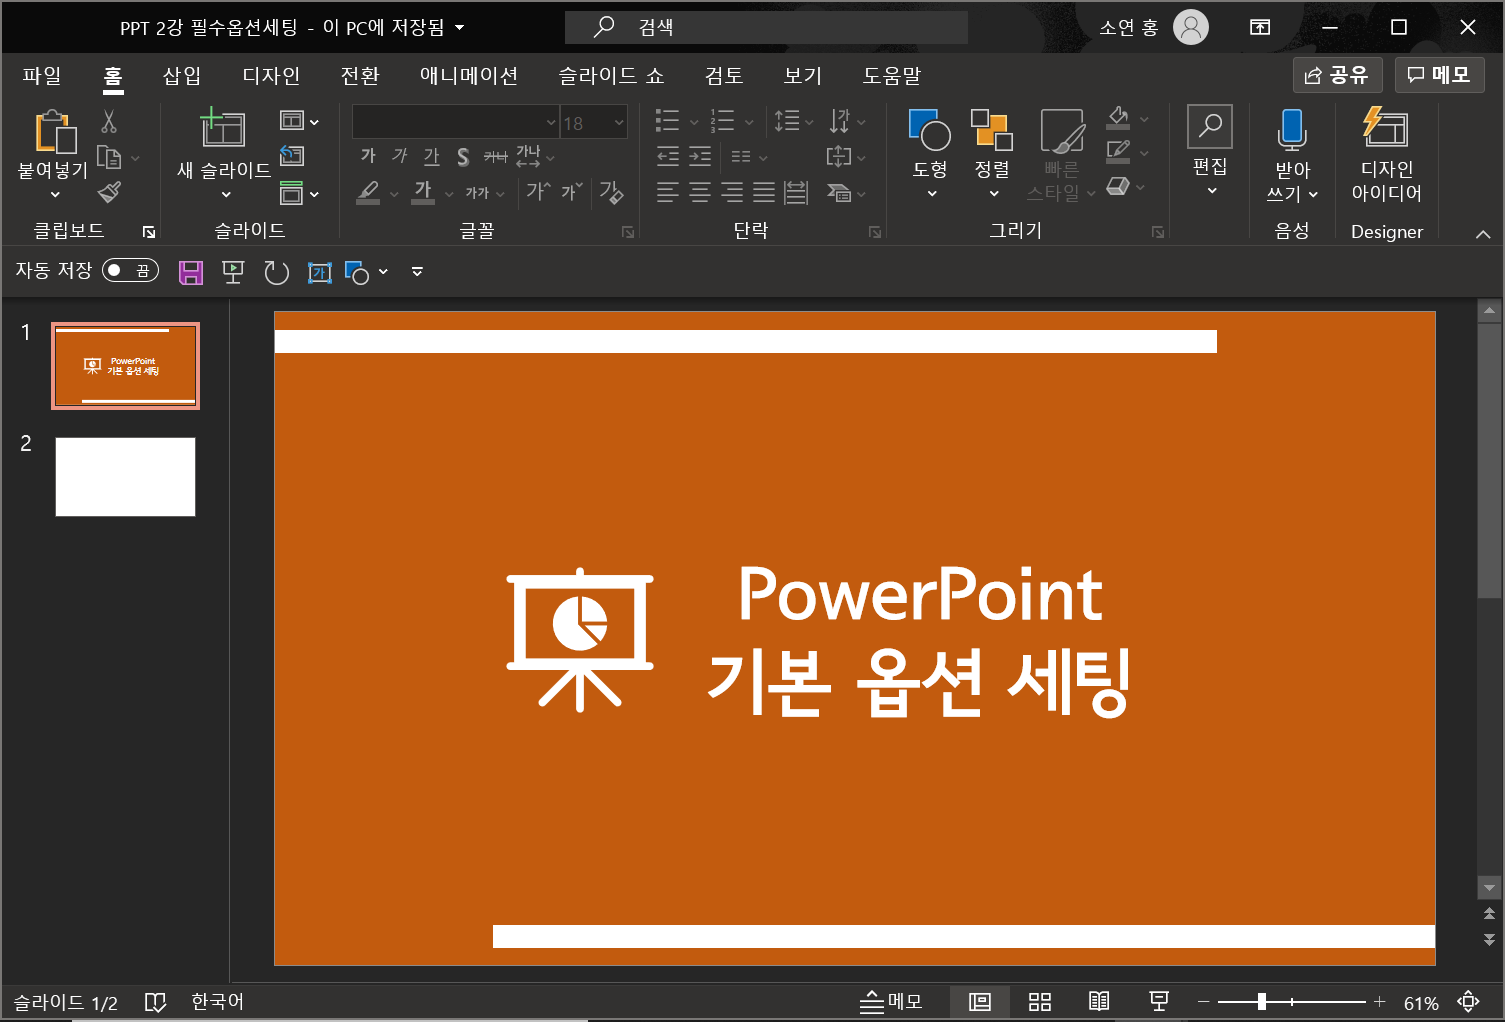
Task: Toggle text Shadow S button
Action: click(463, 156)
